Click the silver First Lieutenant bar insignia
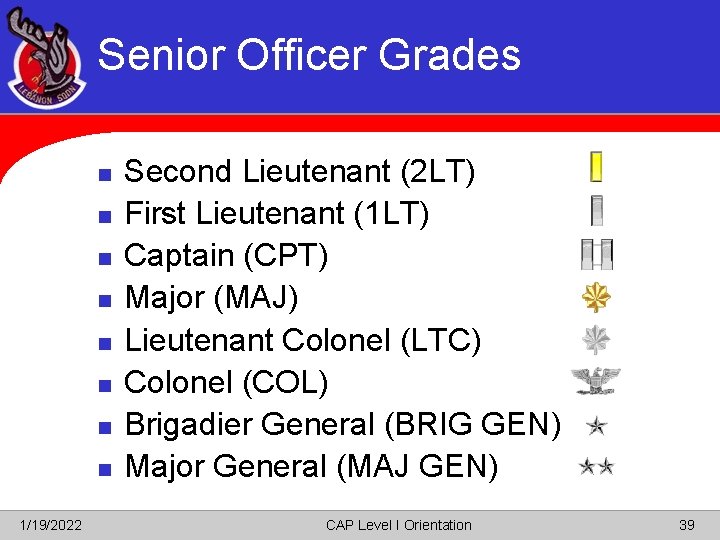The image size is (720, 540). (596, 210)
